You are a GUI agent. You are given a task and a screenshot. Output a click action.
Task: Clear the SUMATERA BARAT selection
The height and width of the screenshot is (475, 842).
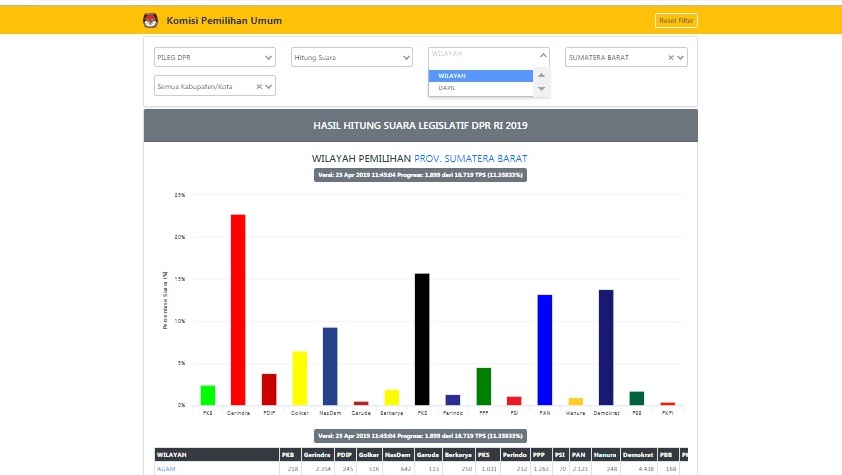pos(671,58)
